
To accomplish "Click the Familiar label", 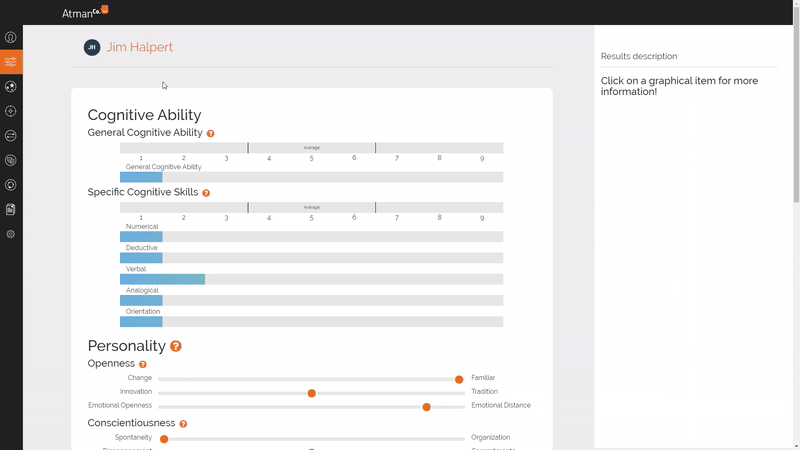I will tap(483, 378).
